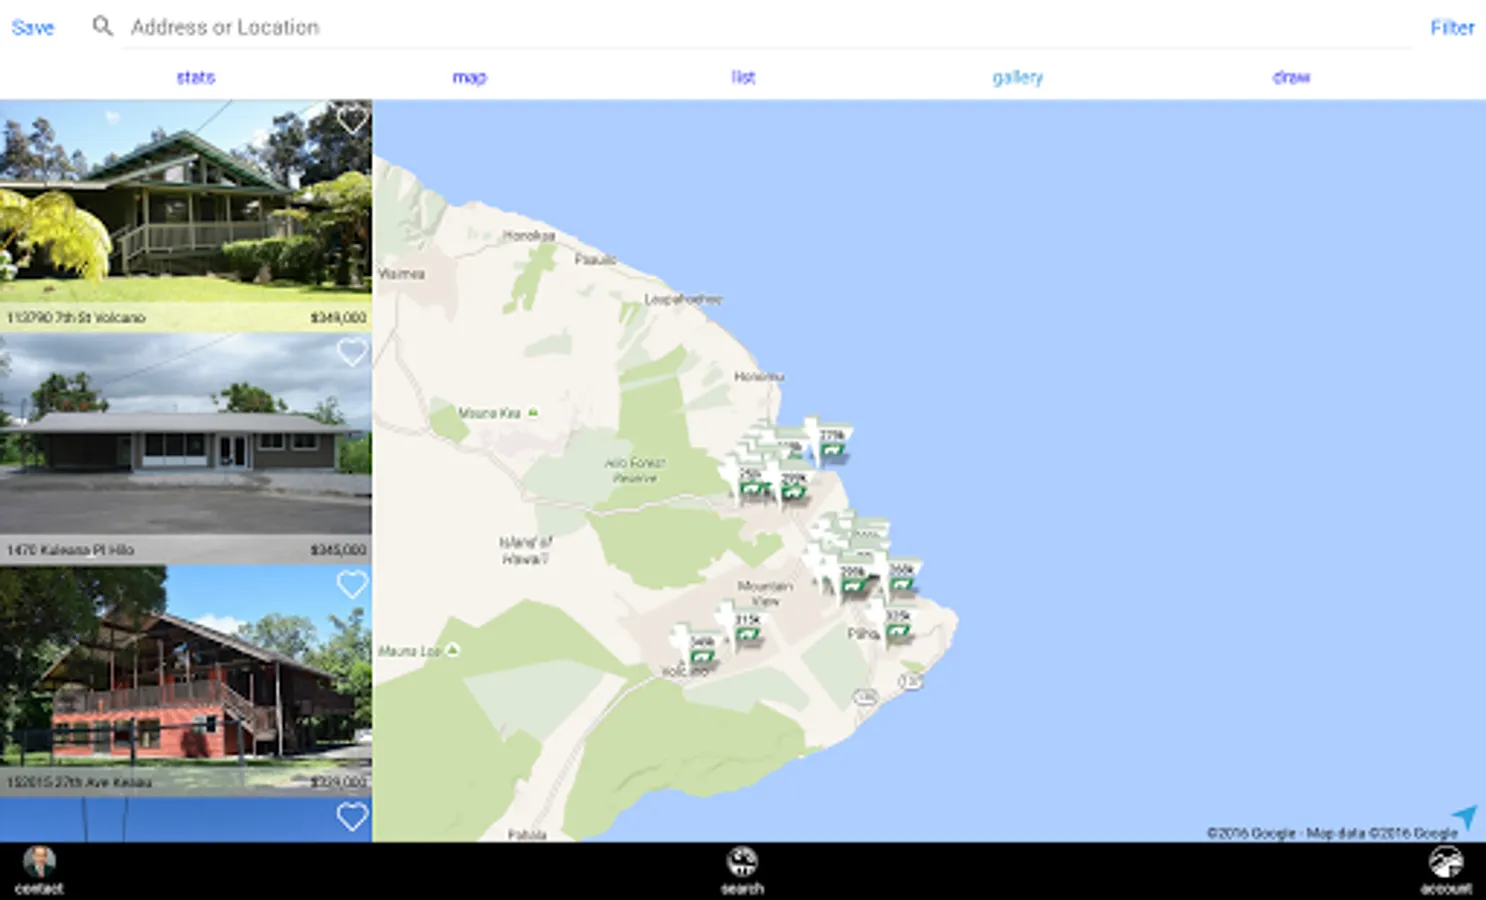Viewport: 1486px width, 900px height.
Task: Click the Honokaa town label on map
Action: pos(528,236)
